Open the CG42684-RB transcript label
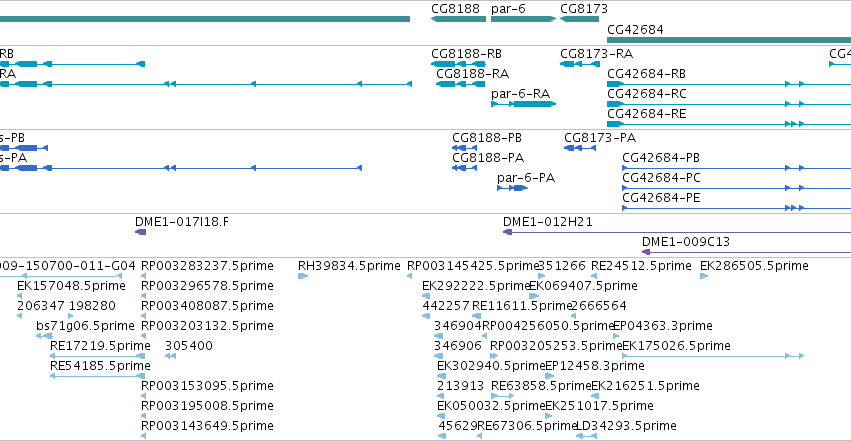This screenshot has width=851, height=441. [x=646, y=74]
